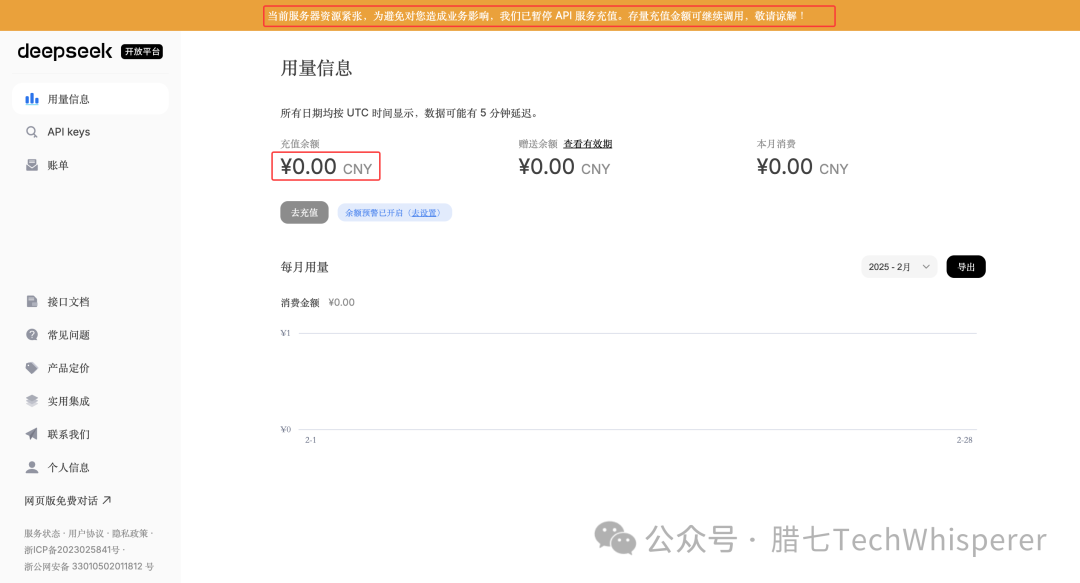This screenshot has height=583, width=1080.
Task: Open the 接口文档 docs icon
Action: click(x=32, y=301)
